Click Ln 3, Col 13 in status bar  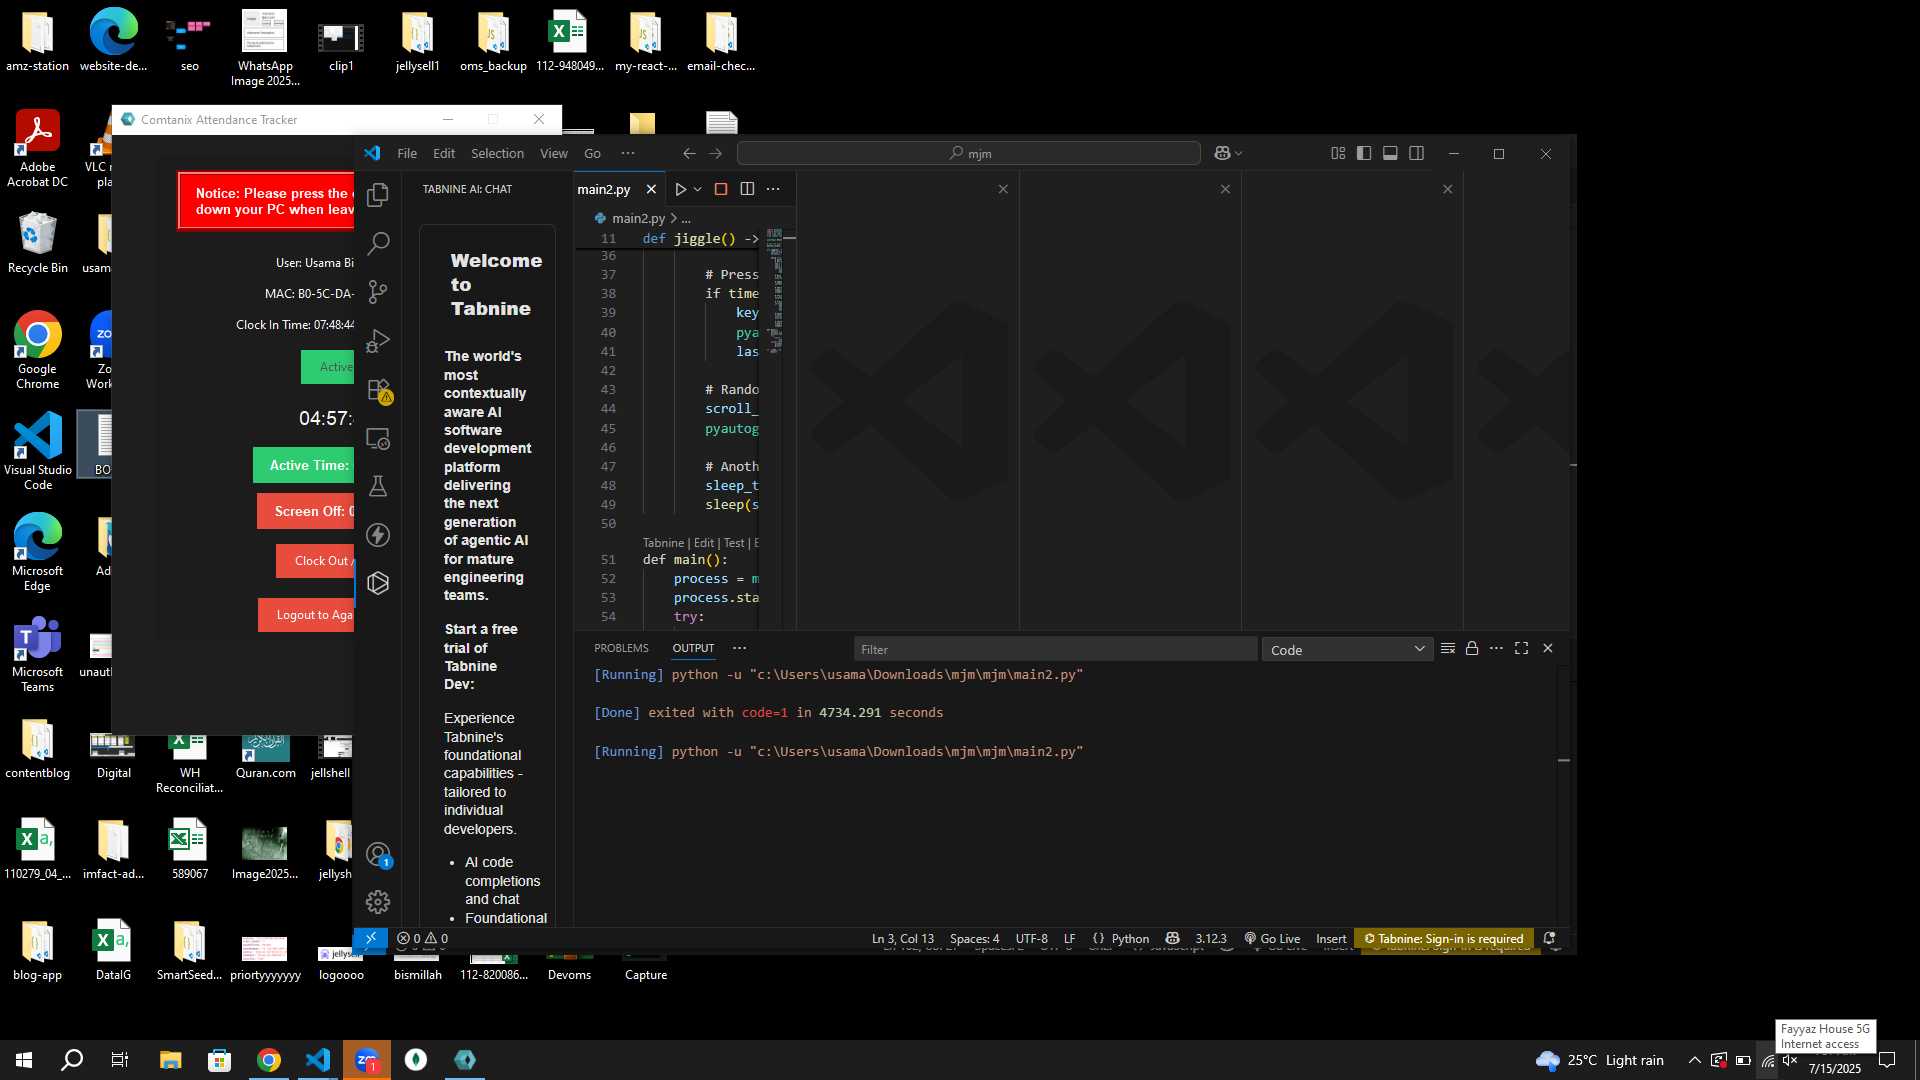902,938
